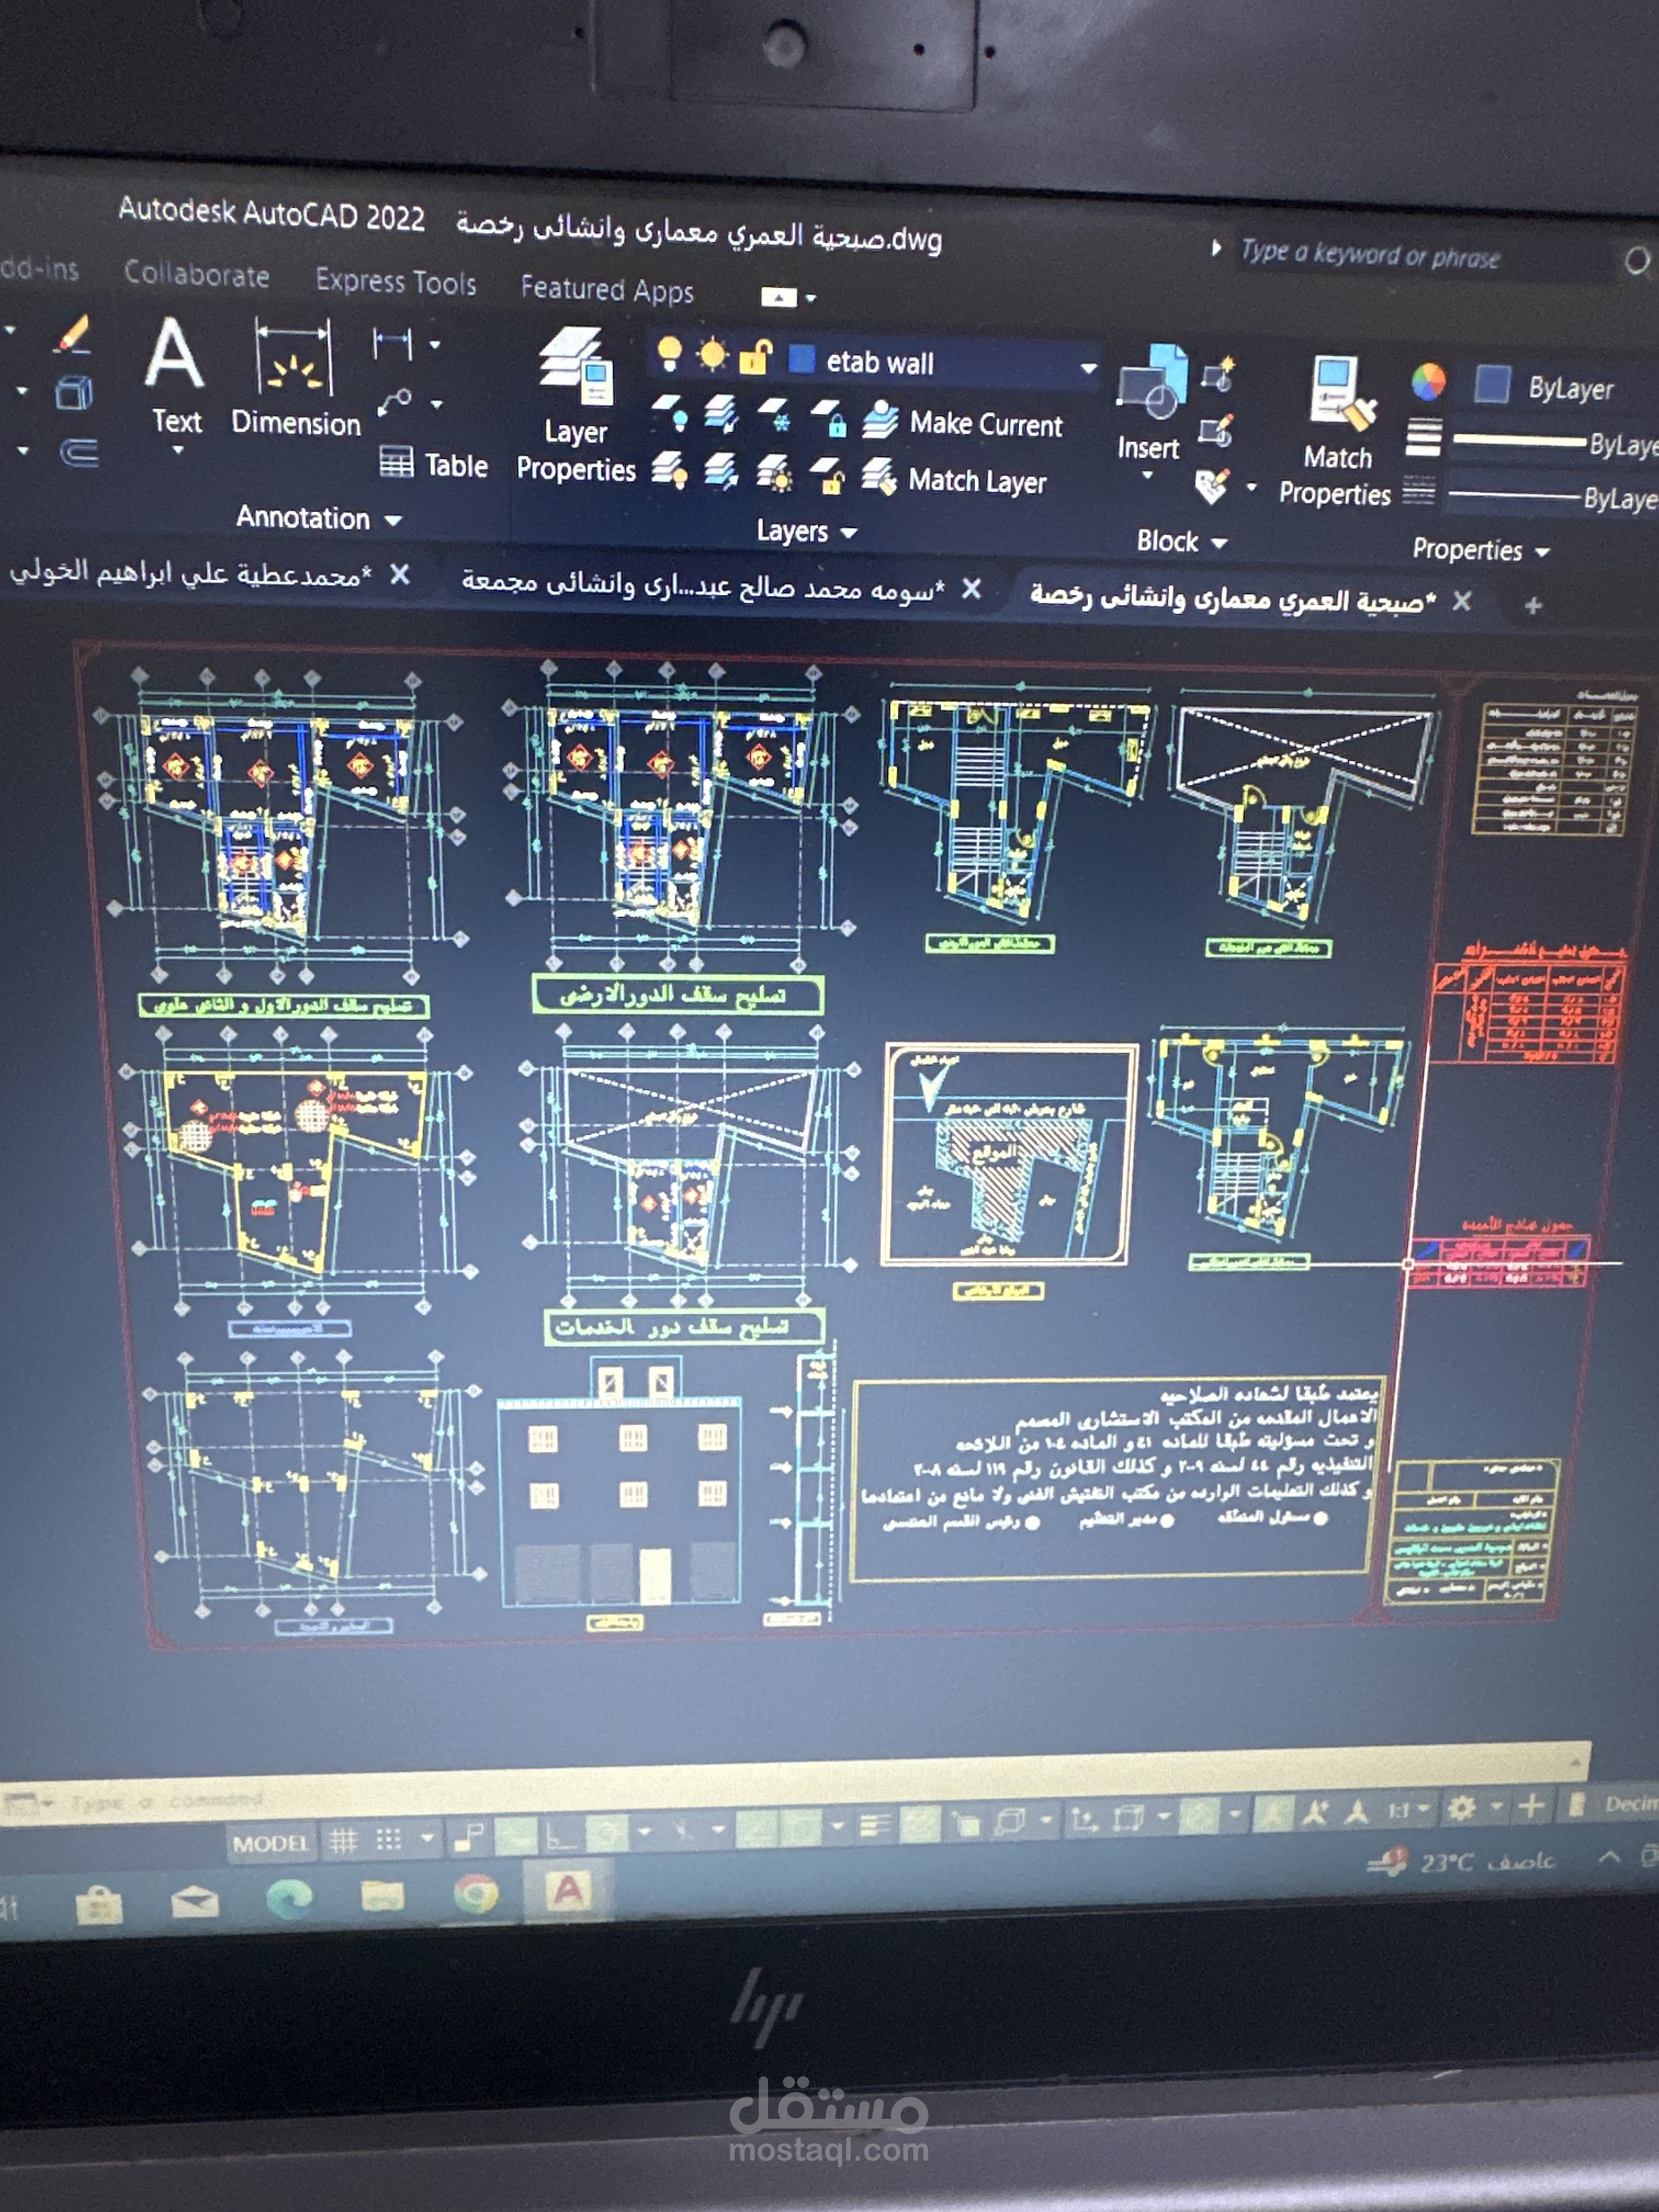This screenshot has width=1659, height=2212.
Task: Open Microsoft Store from taskbar
Action: pos(99,1904)
